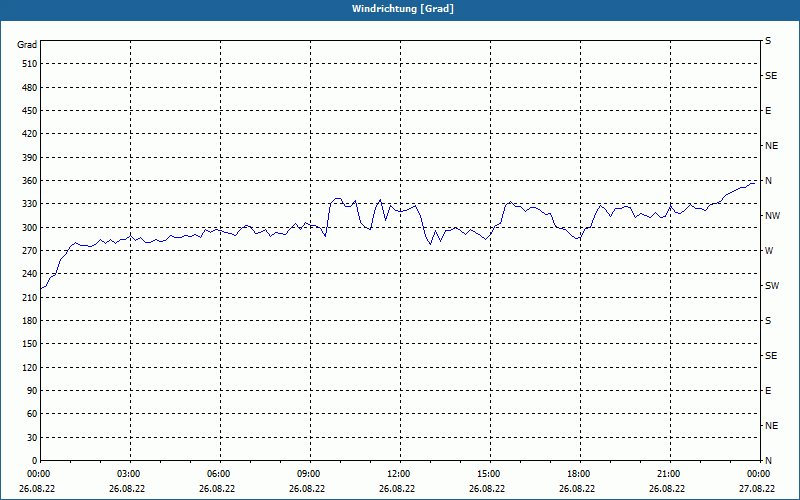Click the 00:00 label above 27.08.22
800x500 pixels.
pos(758,474)
